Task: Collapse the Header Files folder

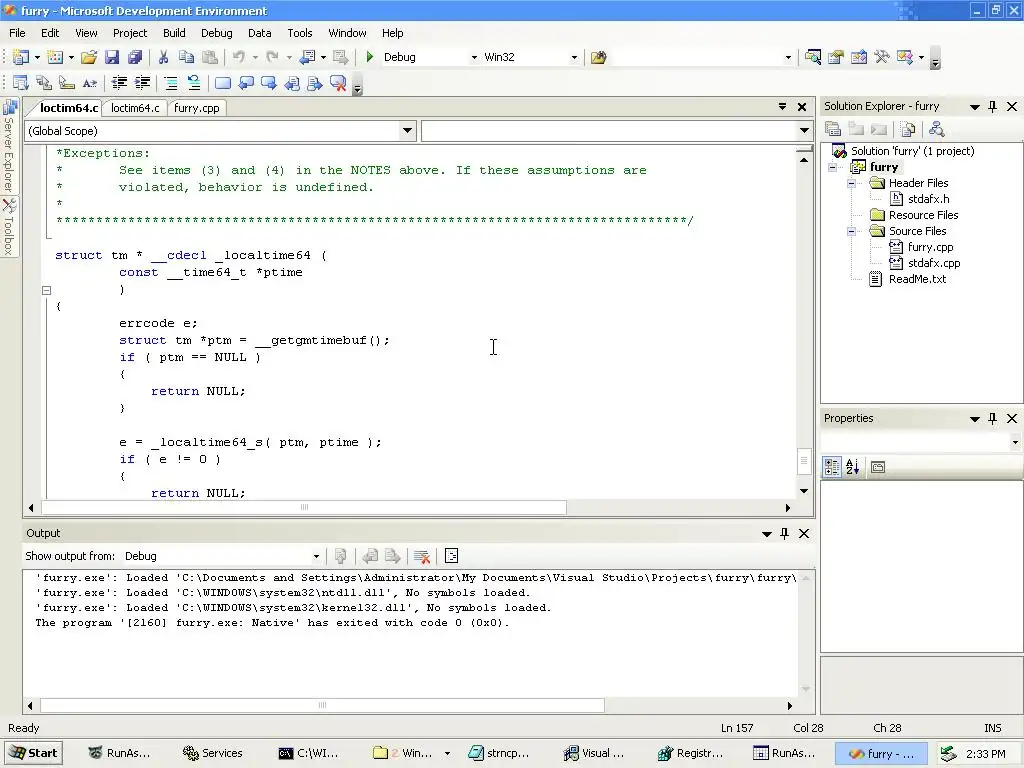Action: [x=851, y=184]
